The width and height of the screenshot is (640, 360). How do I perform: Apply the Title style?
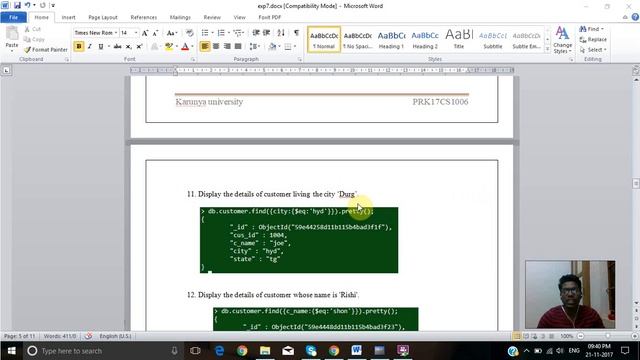(459, 40)
